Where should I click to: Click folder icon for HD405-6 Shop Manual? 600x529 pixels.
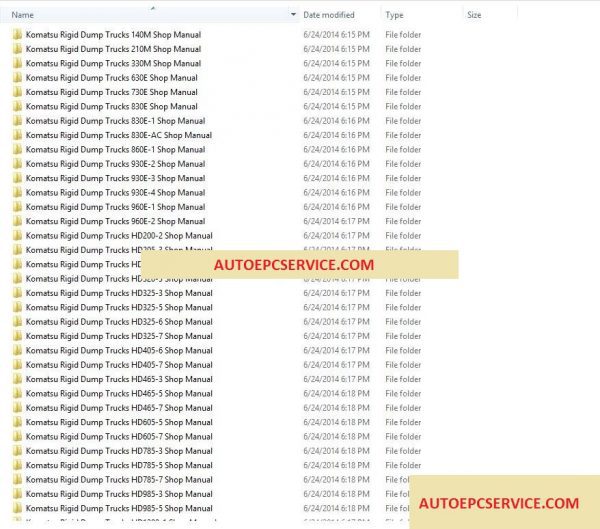[17, 351]
